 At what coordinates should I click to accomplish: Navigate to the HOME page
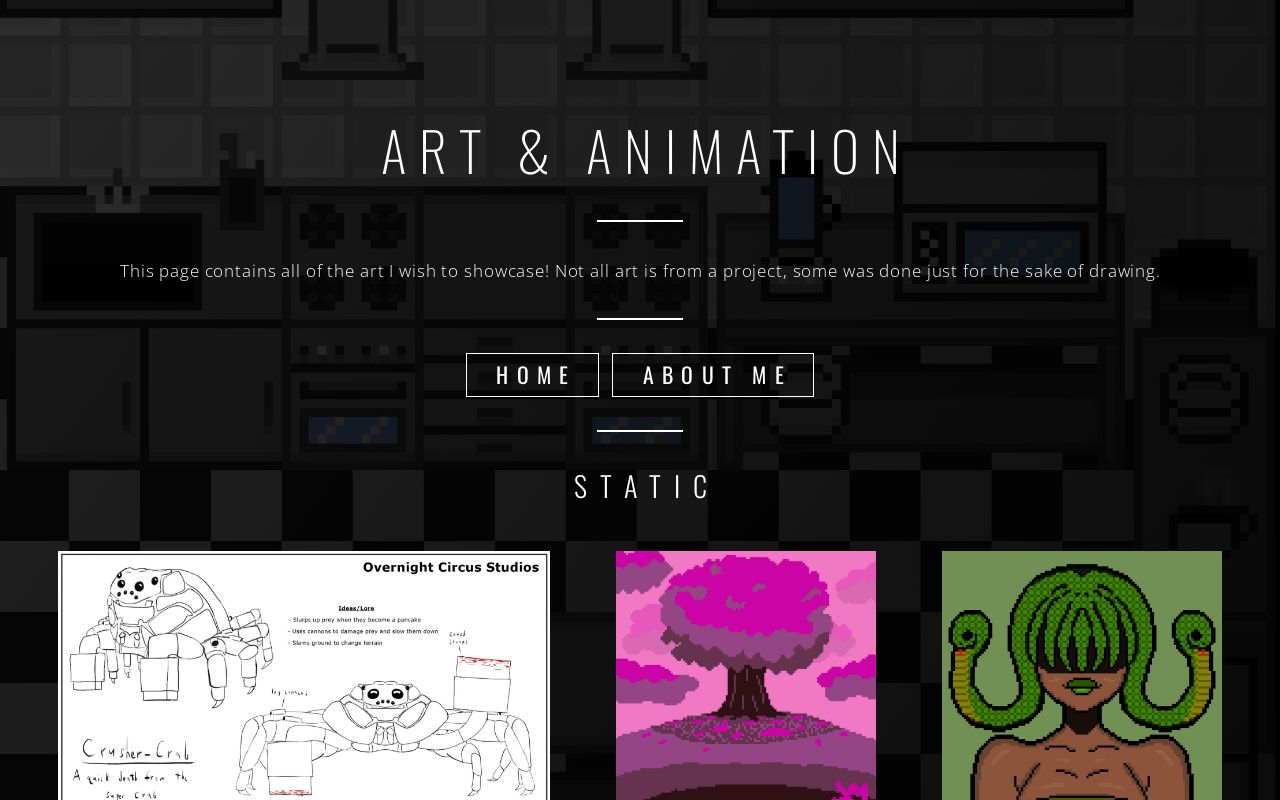[532, 375]
